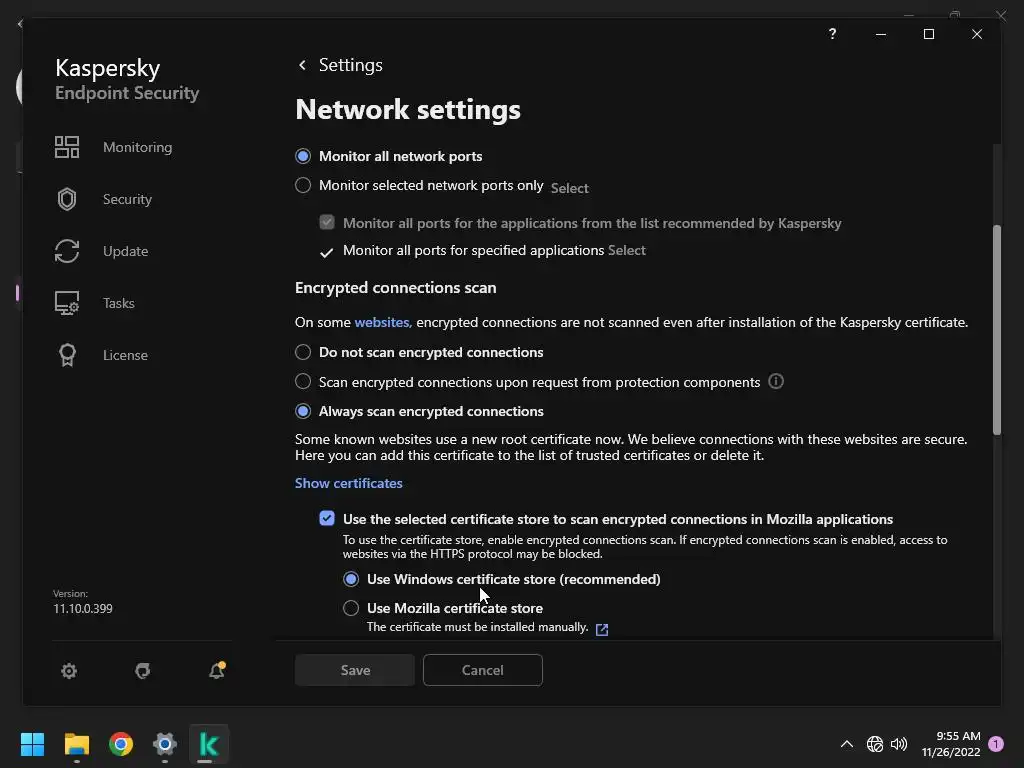The image size is (1024, 768).
Task: Click the settings page vertical scrollbar
Action: click(x=997, y=330)
